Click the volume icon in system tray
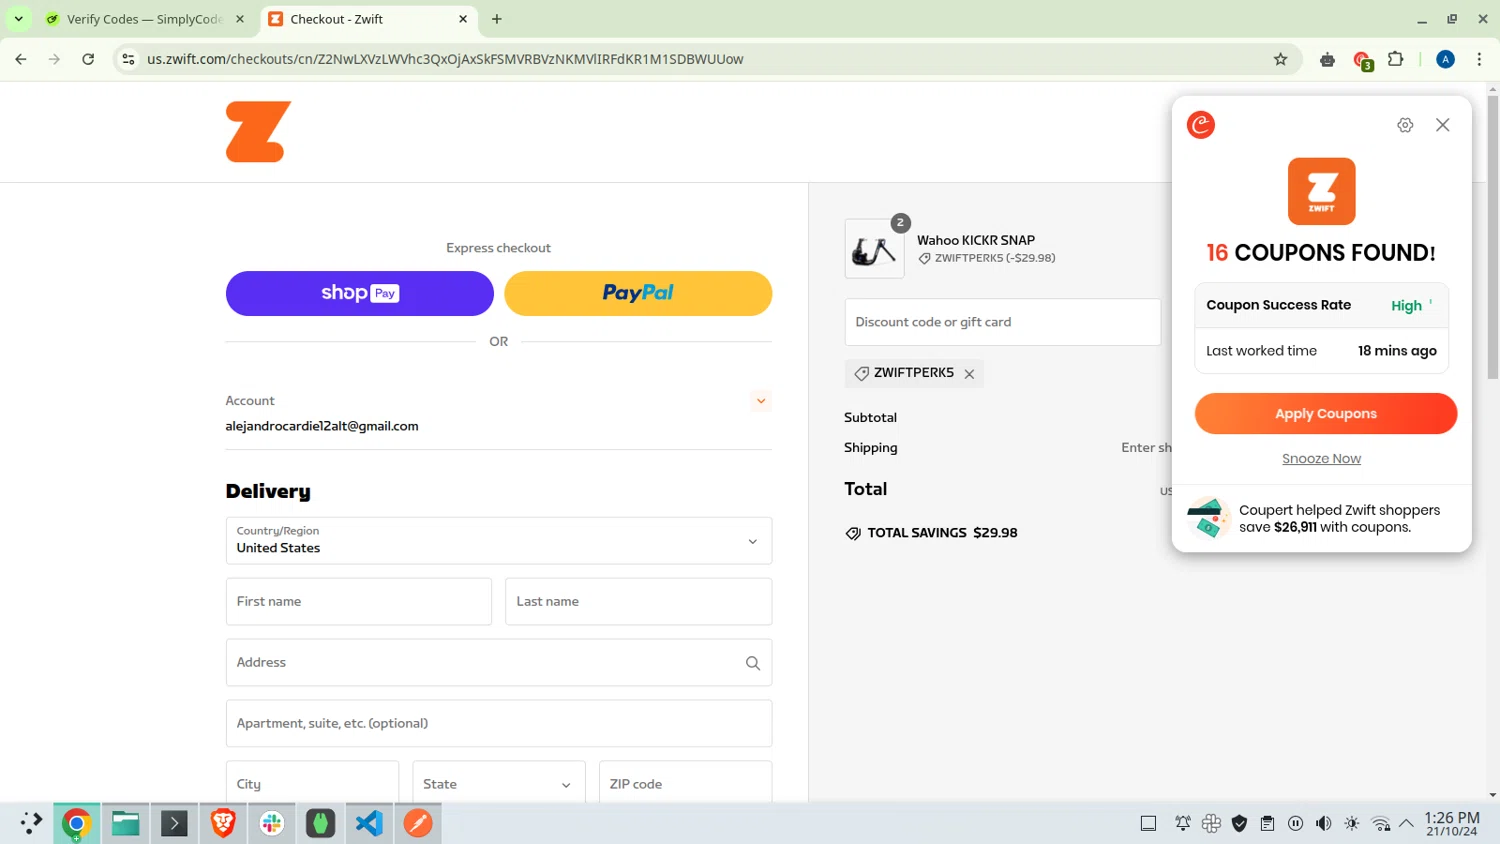 [1323, 823]
